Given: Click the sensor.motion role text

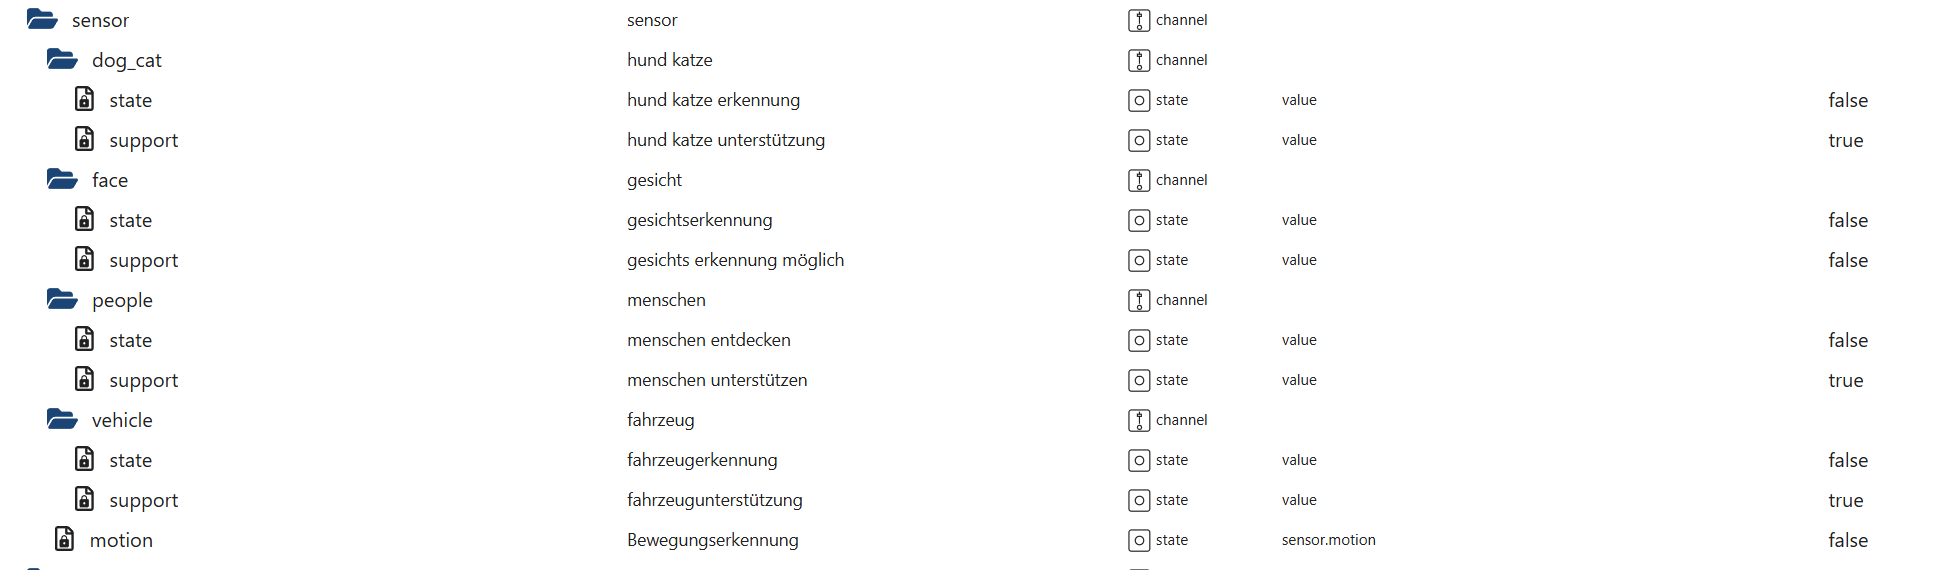Looking at the screenshot, I should [1329, 540].
